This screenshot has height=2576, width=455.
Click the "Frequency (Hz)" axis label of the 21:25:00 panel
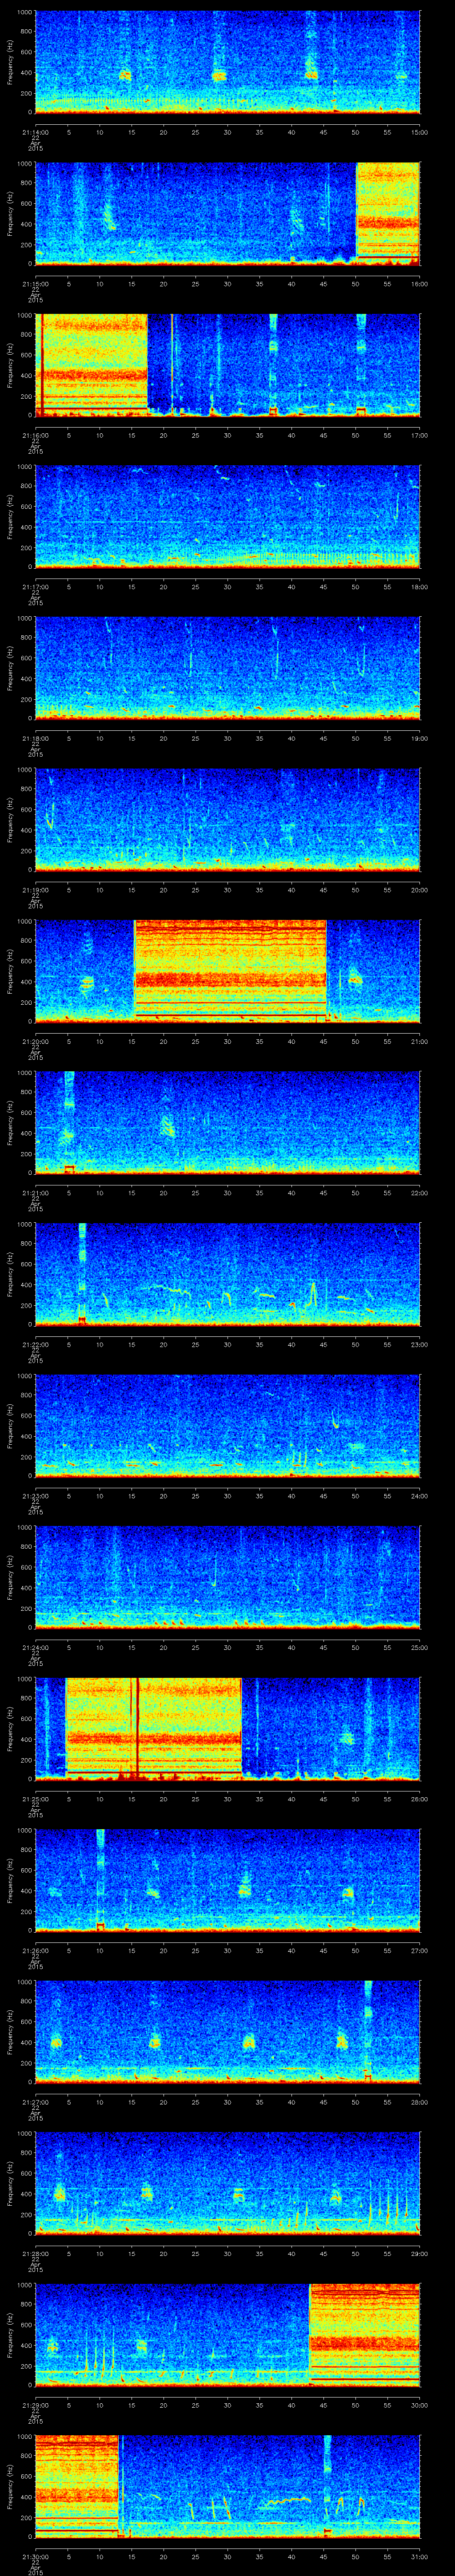pyautogui.click(x=10, y=1728)
